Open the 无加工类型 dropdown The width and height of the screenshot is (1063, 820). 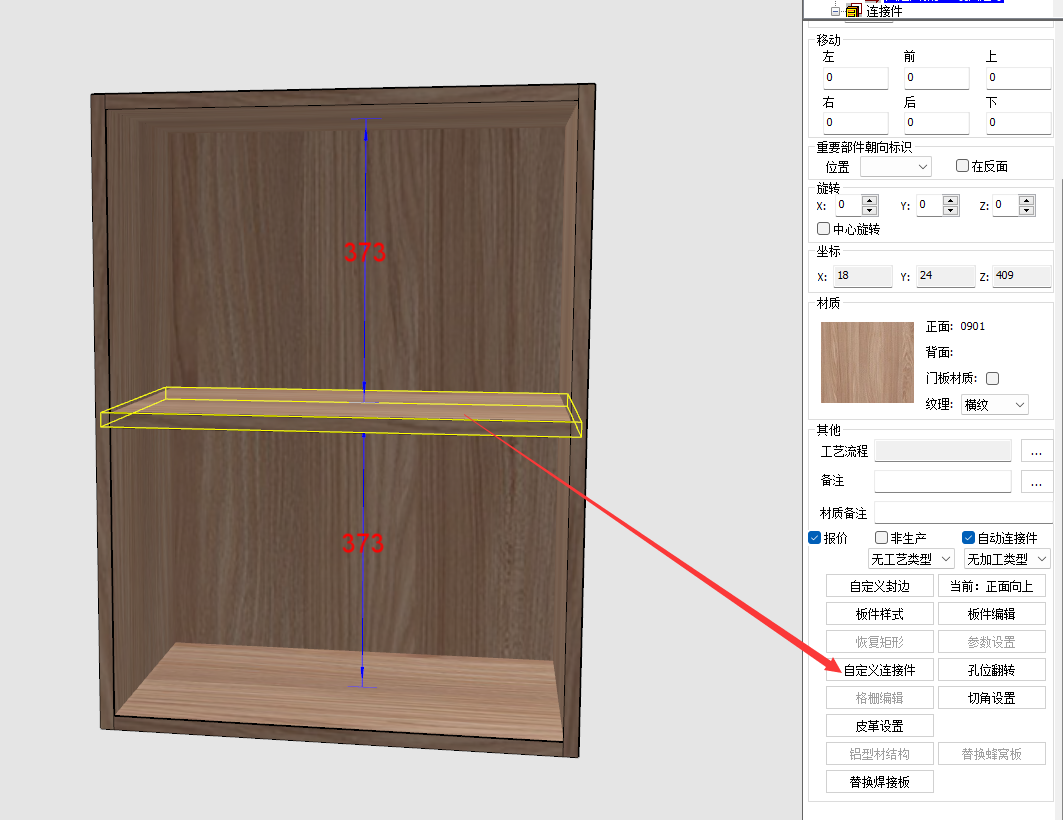(1007, 559)
